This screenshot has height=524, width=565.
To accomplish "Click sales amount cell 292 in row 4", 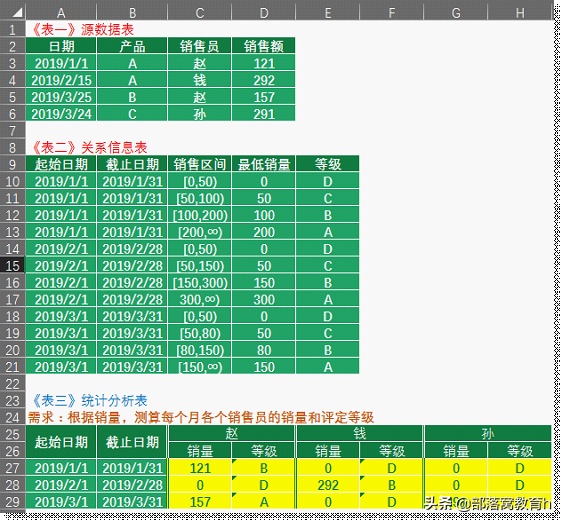I will [264, 80].
